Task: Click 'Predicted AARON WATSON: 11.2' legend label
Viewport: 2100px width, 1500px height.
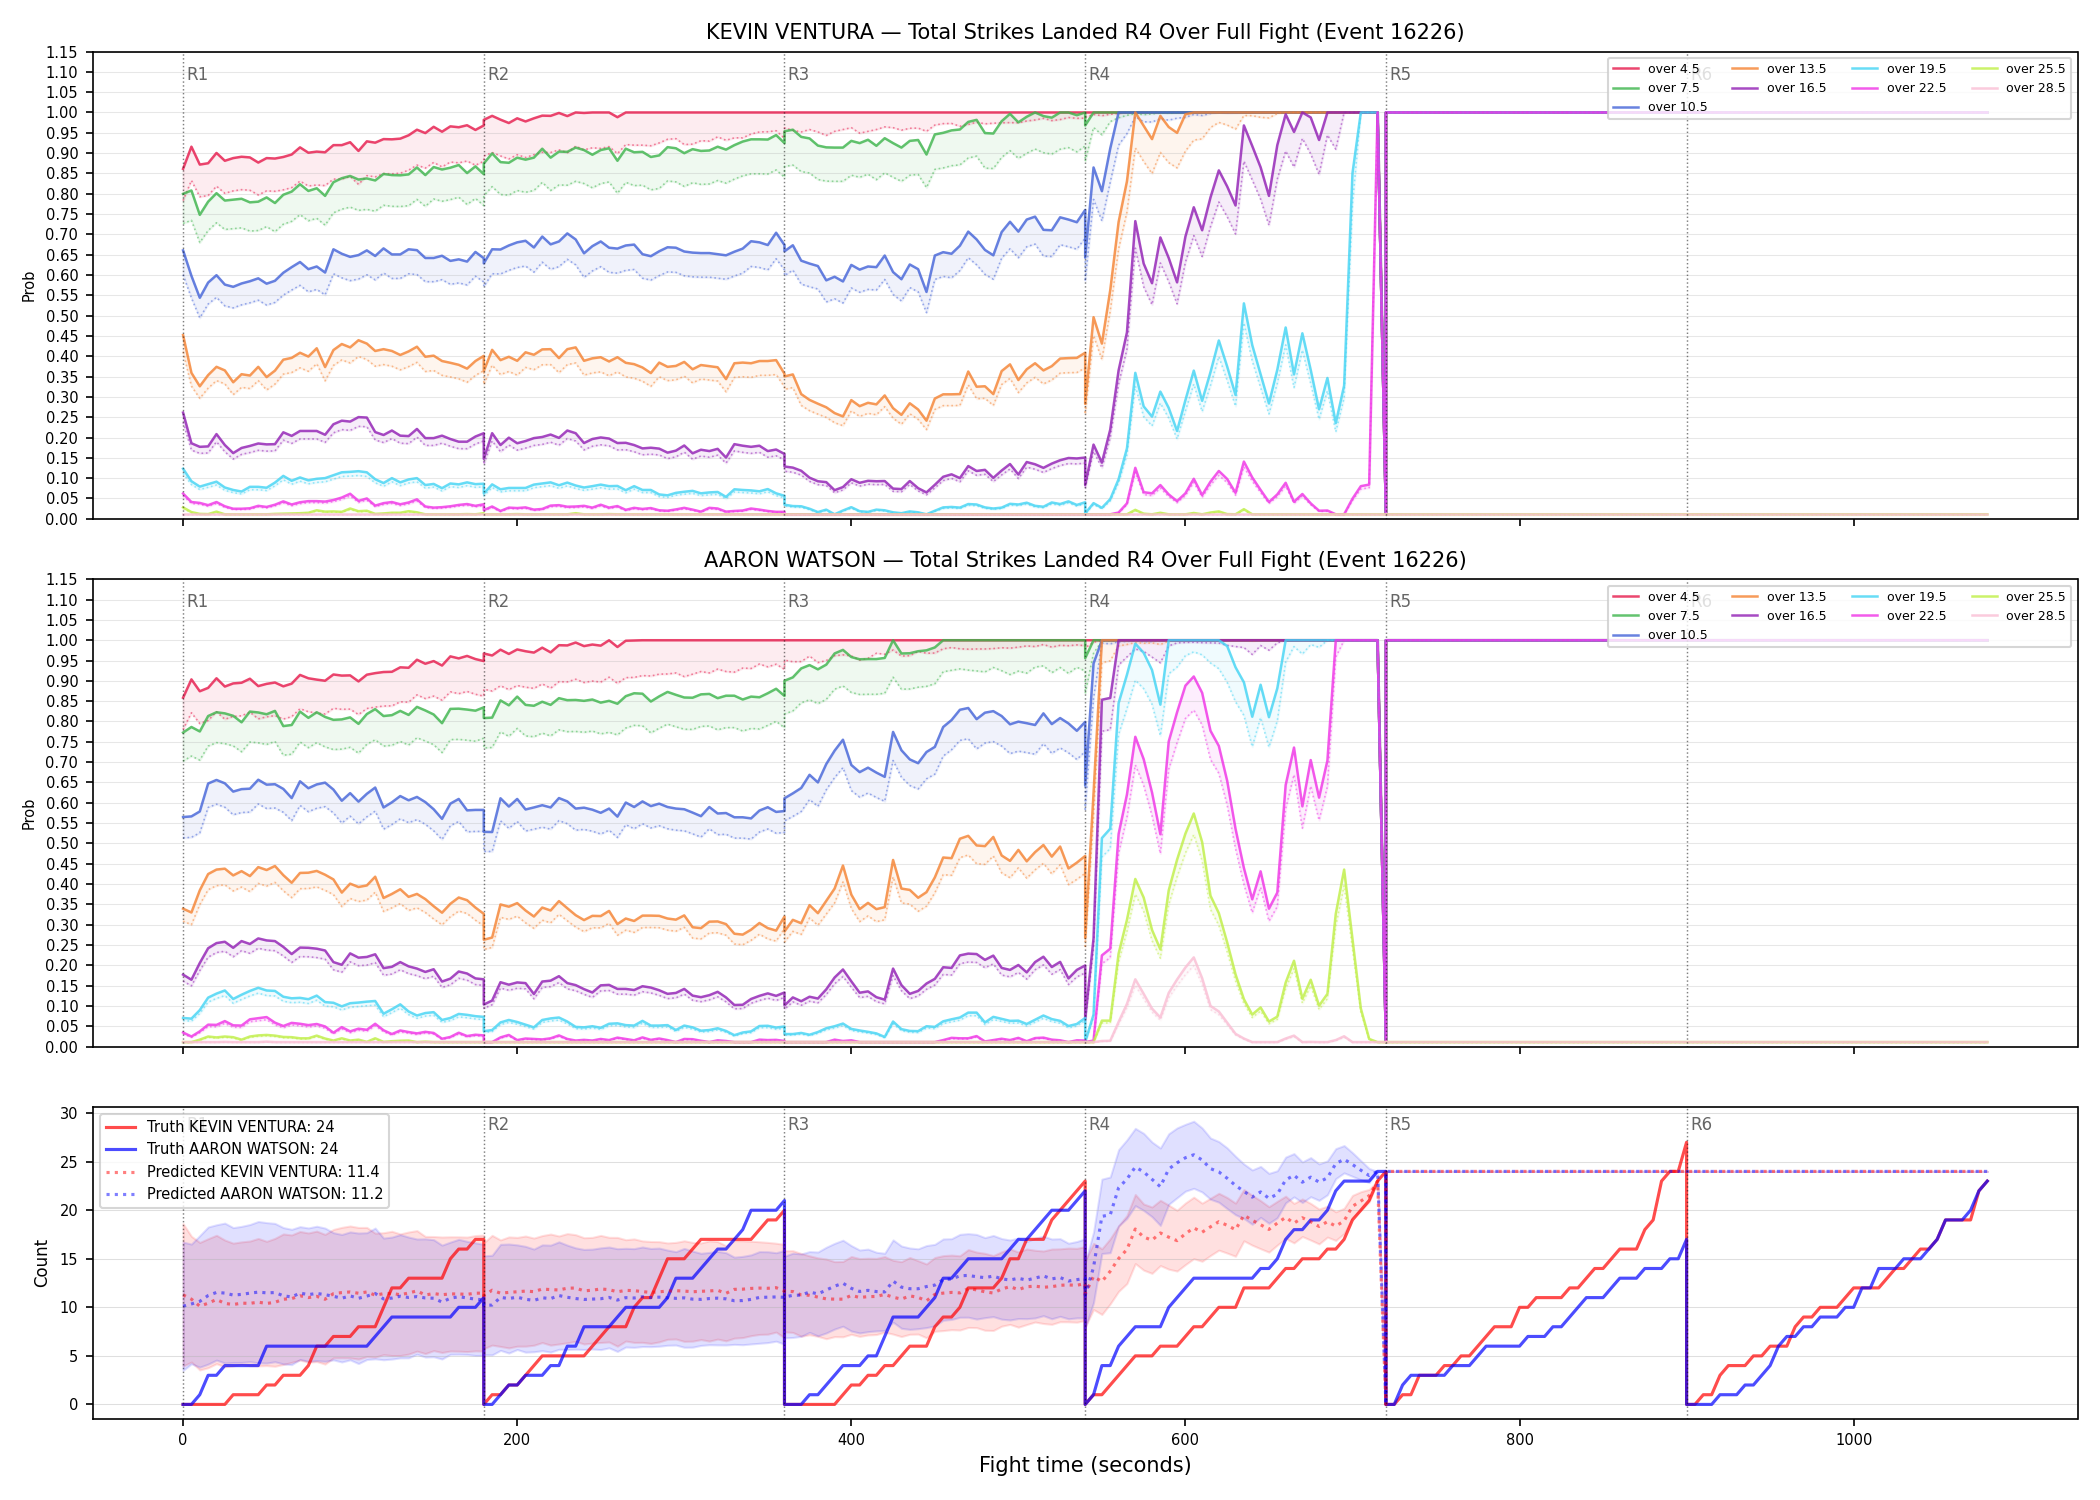Action: pyautogui.click(x=265, y=1194)
